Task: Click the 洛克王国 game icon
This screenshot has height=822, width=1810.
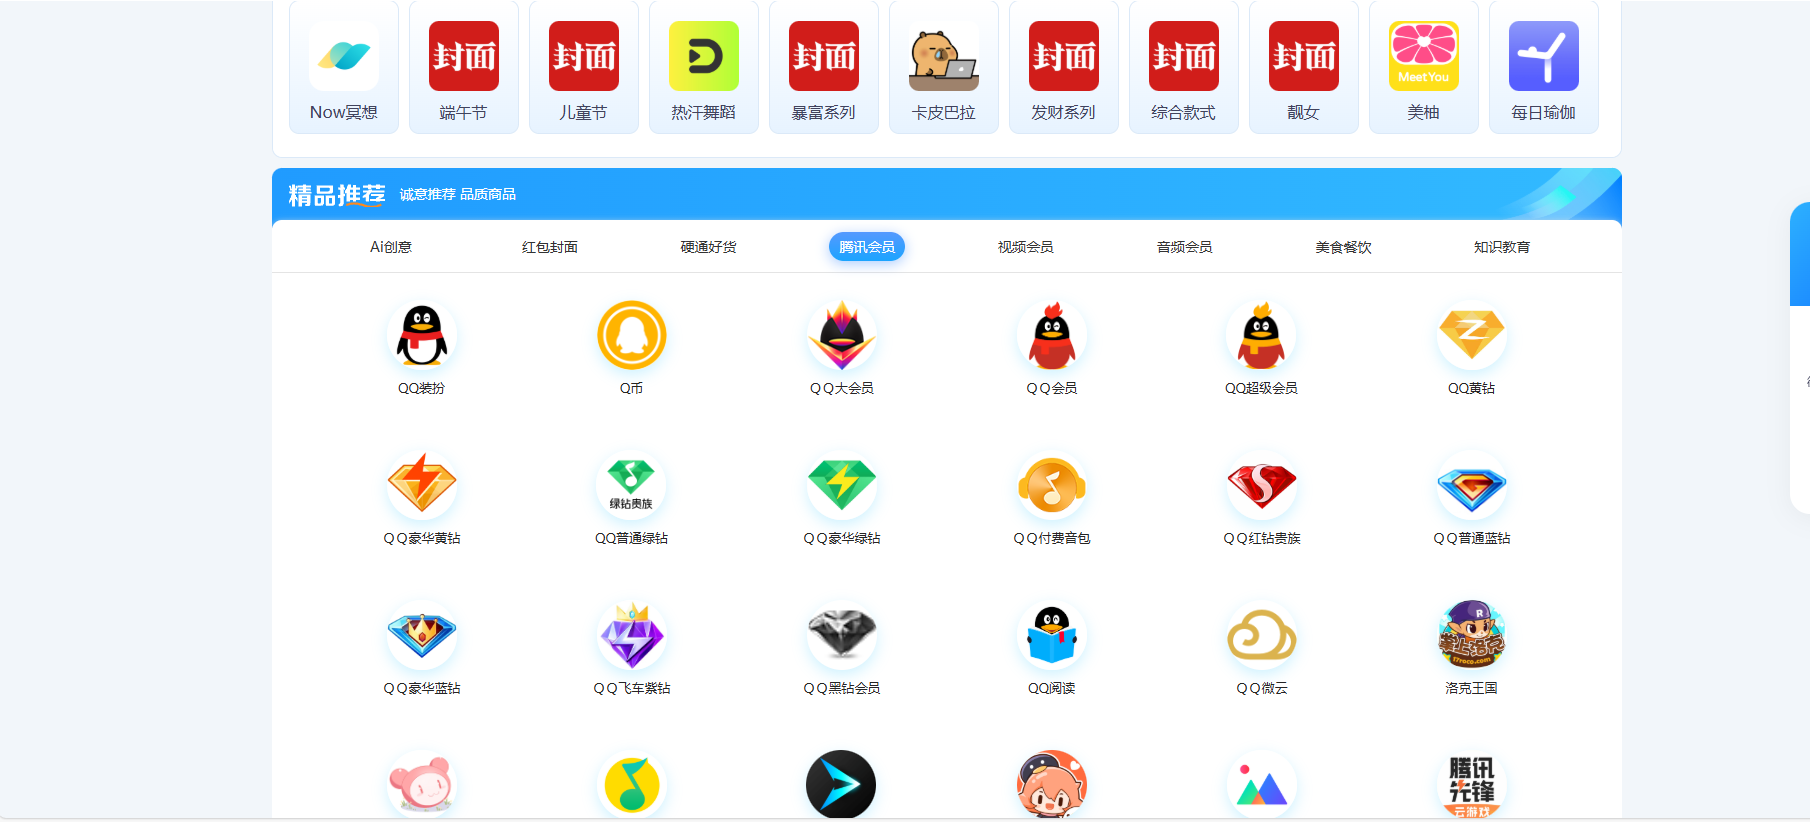Action: pos(1471,636)
